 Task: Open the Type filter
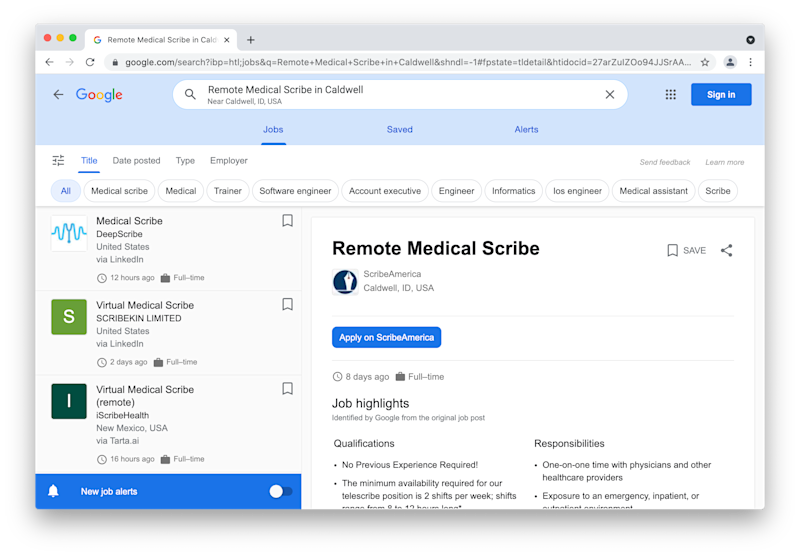tap(185, 161)
